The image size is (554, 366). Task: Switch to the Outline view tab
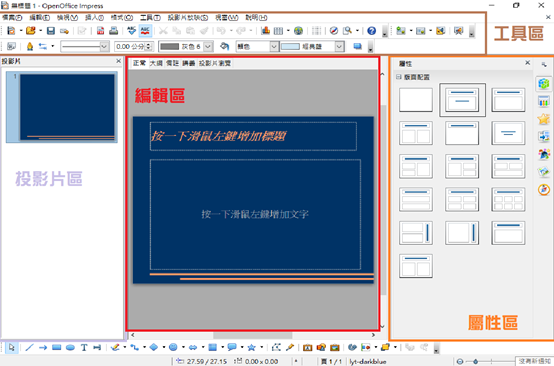156,63
